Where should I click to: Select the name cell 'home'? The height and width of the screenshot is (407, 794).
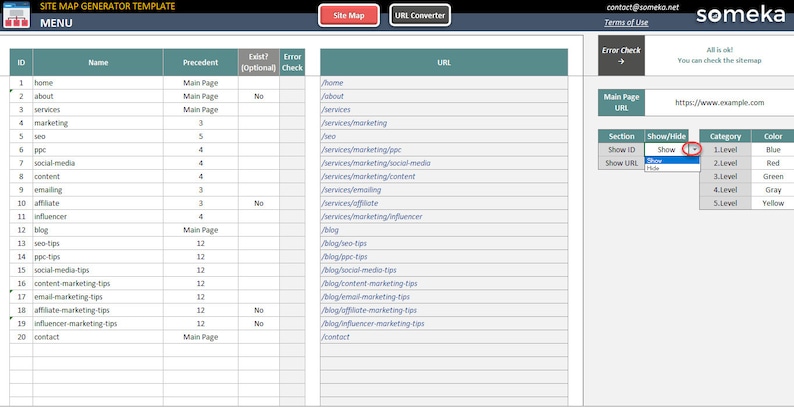(98, 83)
